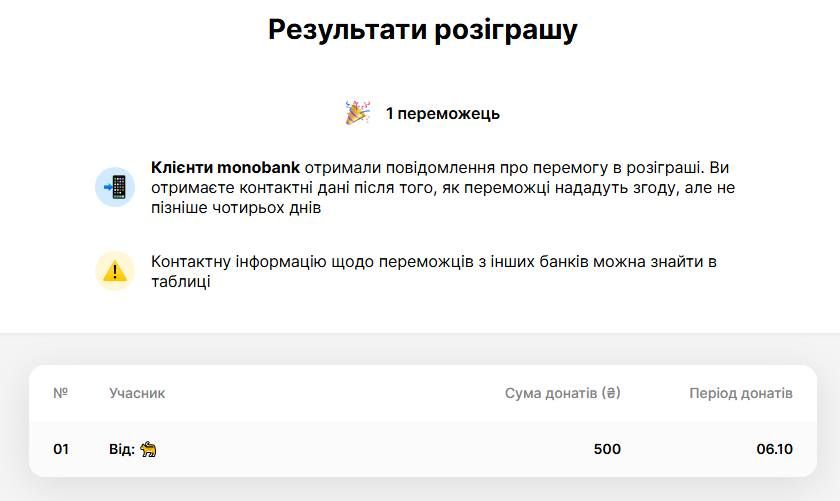The image size is (840, 501).
Task: Click the bold "Клієнти monobank" text
Action: point(225,167)
